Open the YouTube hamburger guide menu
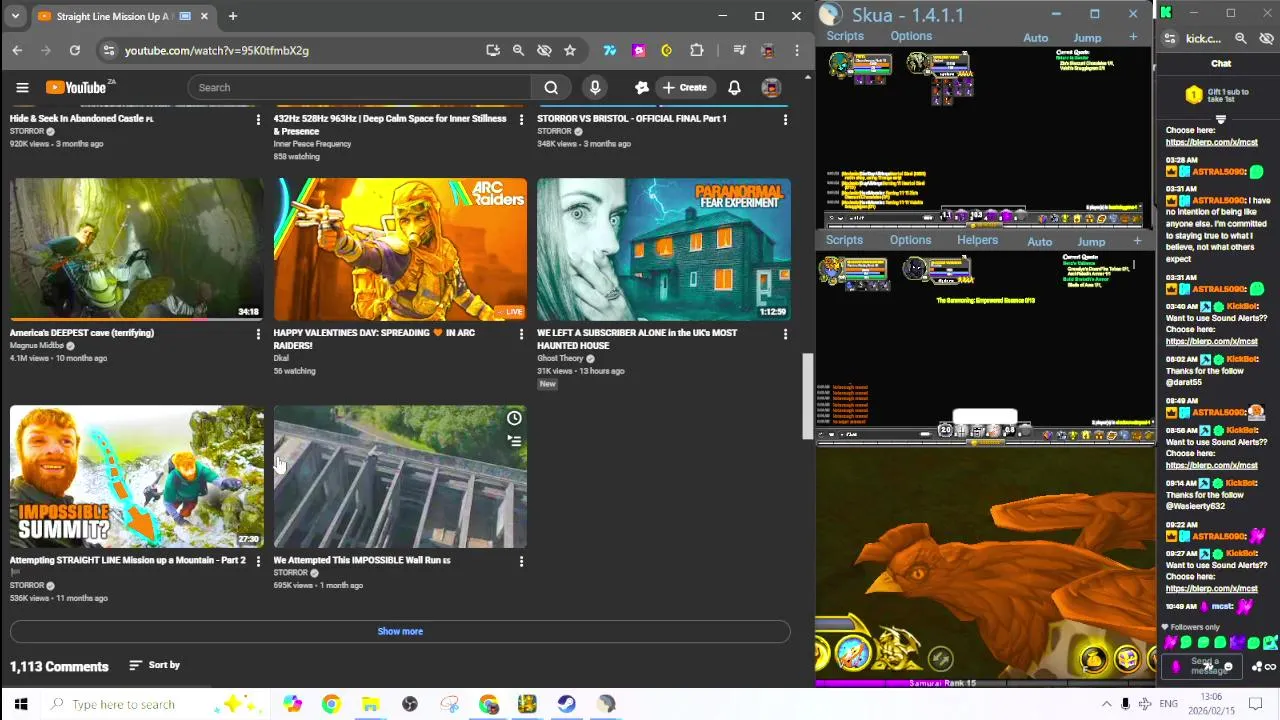The image size is (1280, 720). pos(22,88)
